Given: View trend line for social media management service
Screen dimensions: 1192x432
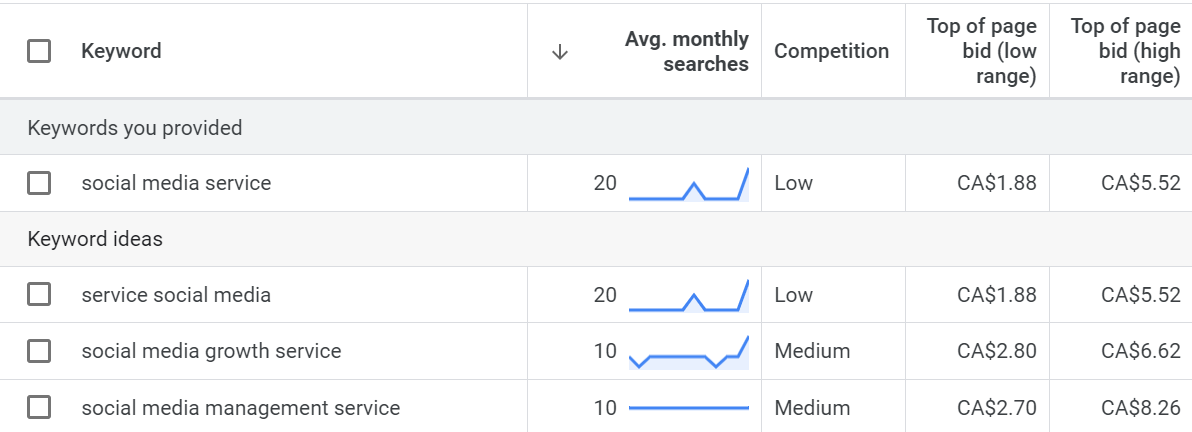Looking at the screenshot, I should pos(688,408).
